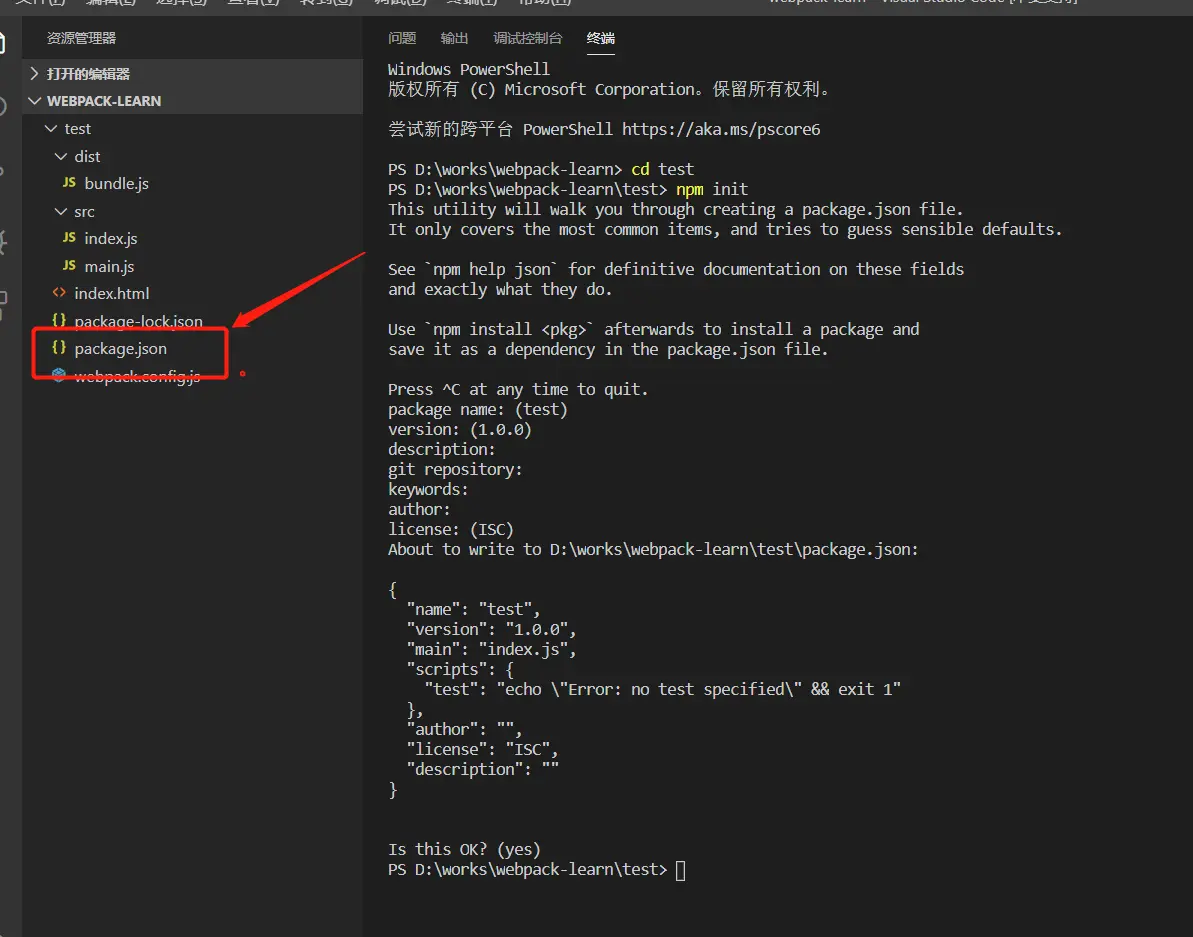Click the 资源管理器 sidebar title
This screenshot has width=1193, height=937.
point(81,38)
